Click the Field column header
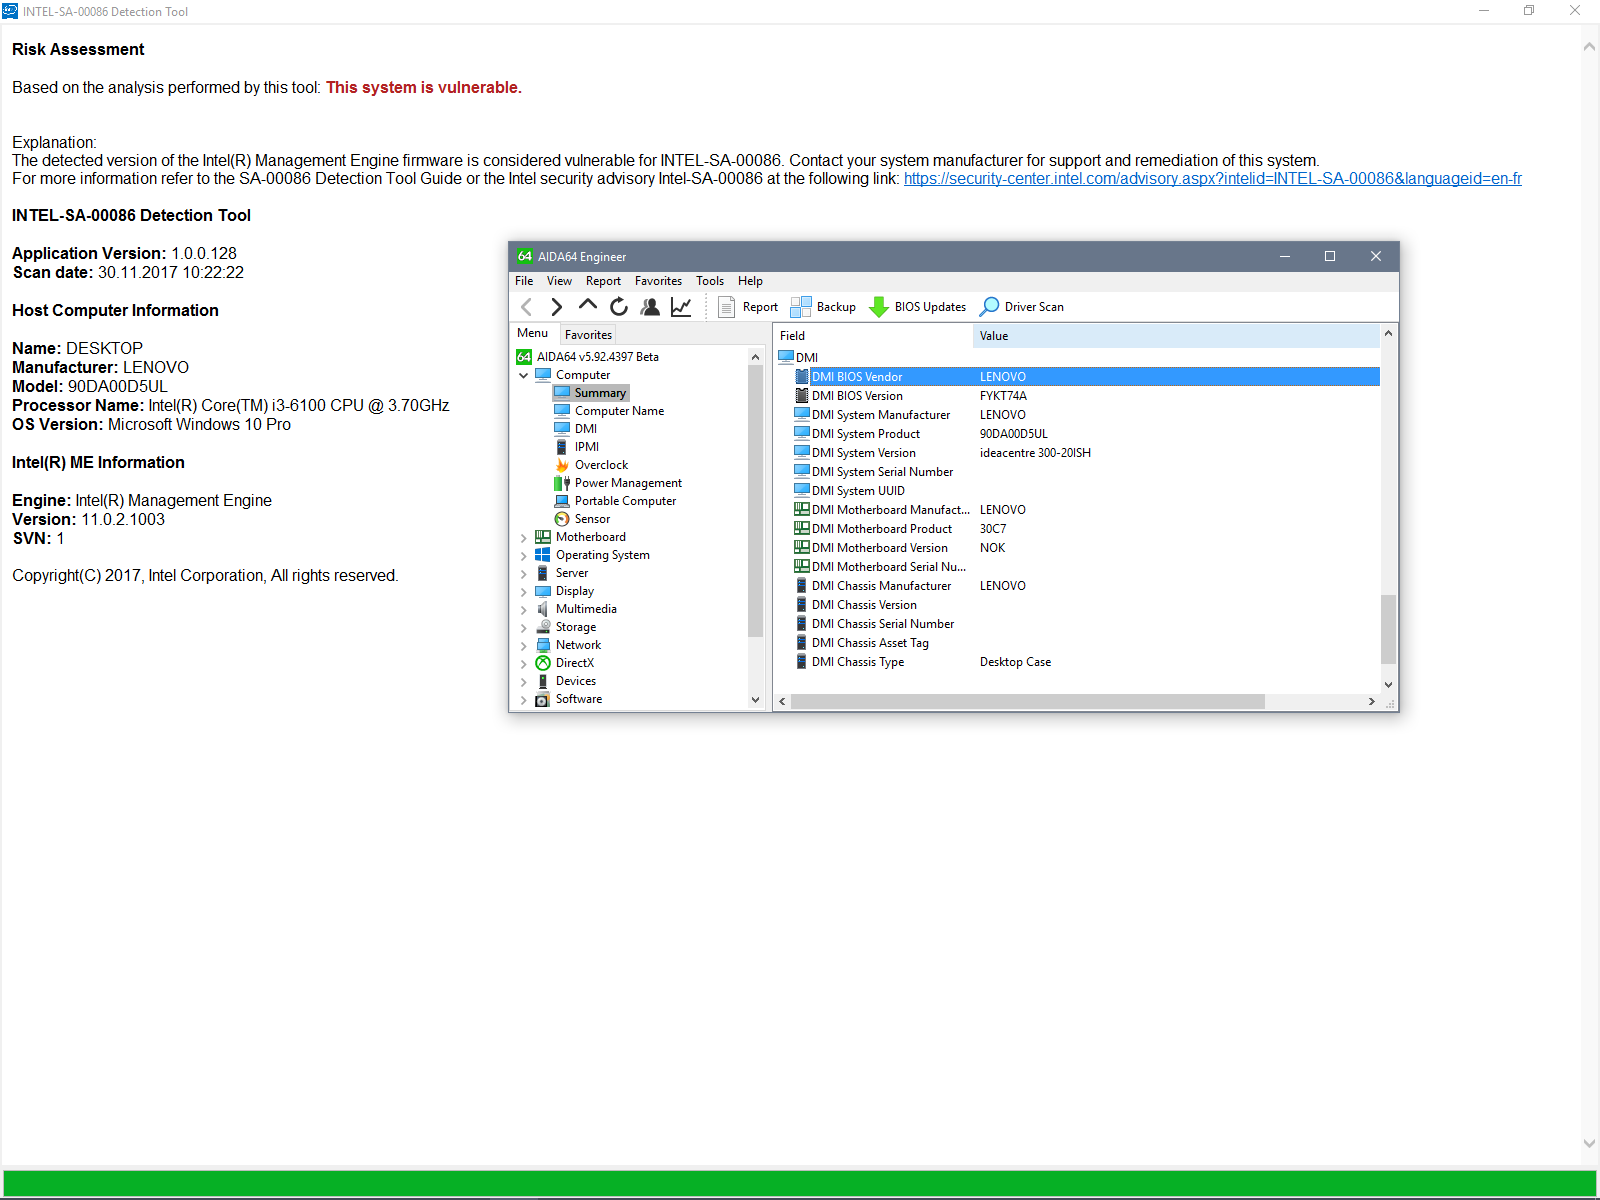 click(x=873, y=336)
